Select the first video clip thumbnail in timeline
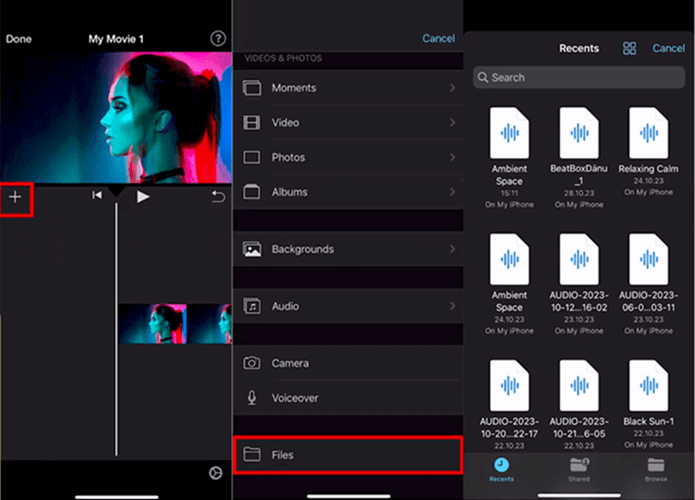Screen dimensions: 695x500 click(x=152, y=324)
